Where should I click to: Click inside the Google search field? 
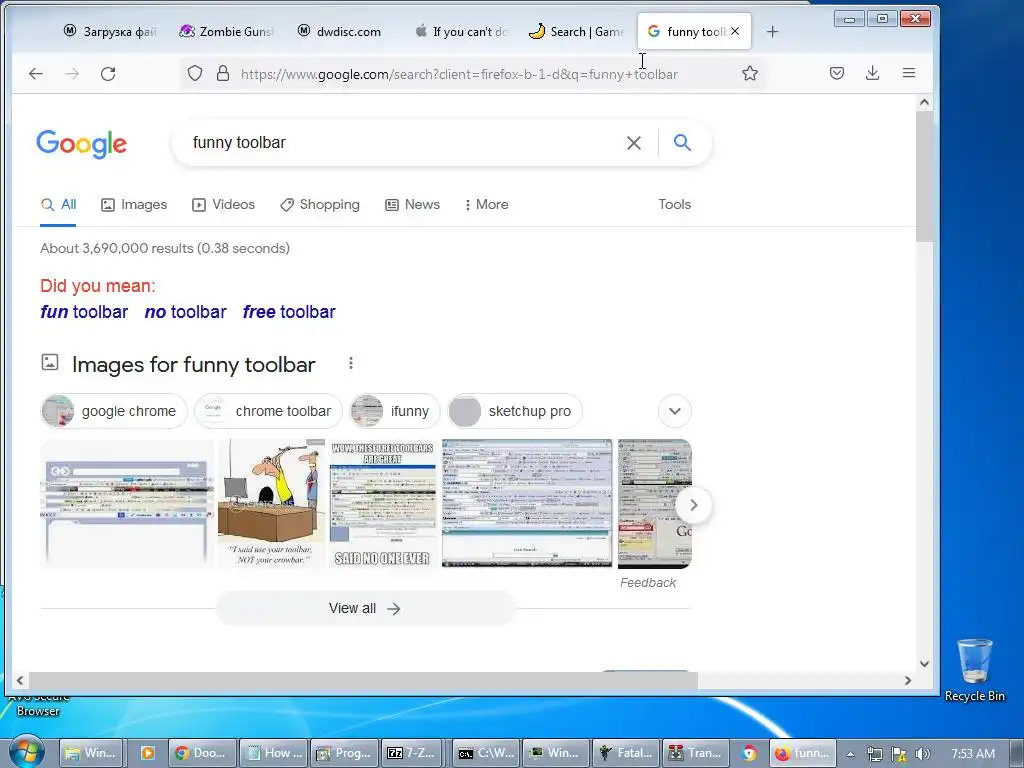(x=402, y=142)
